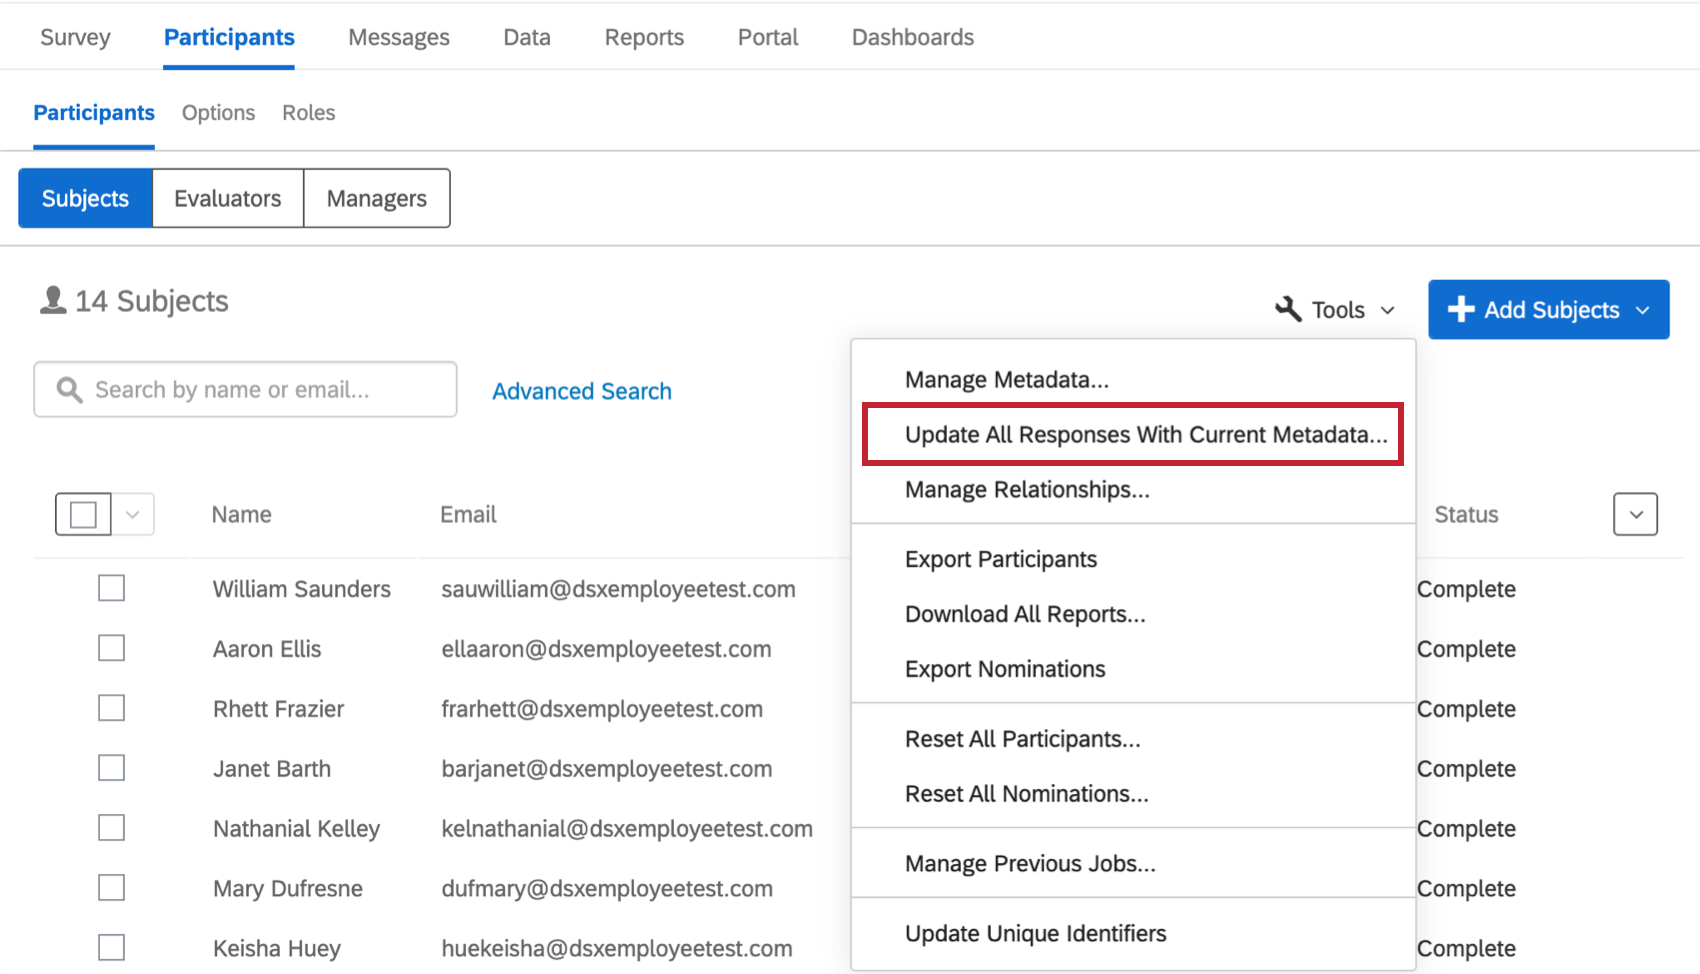Check the checkbox for William Saunders
Screen dimensions: 1700x974
[111, 588]
